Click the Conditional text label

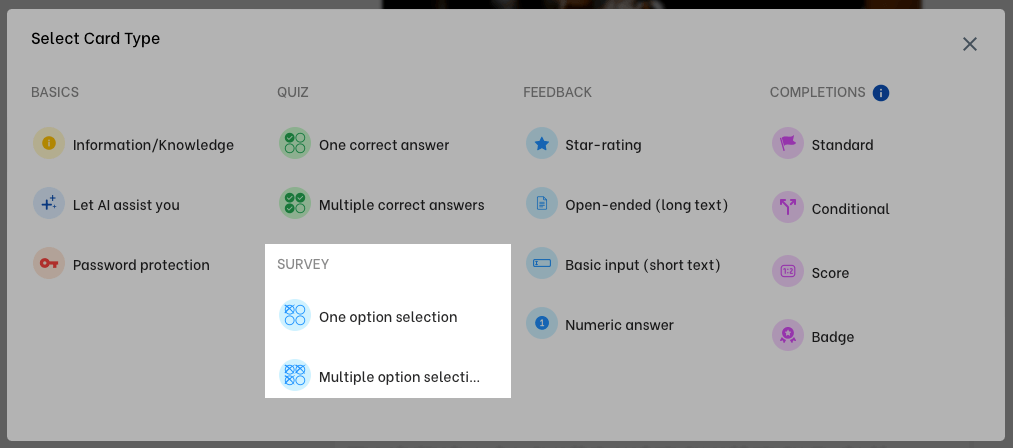click(850, 209)
